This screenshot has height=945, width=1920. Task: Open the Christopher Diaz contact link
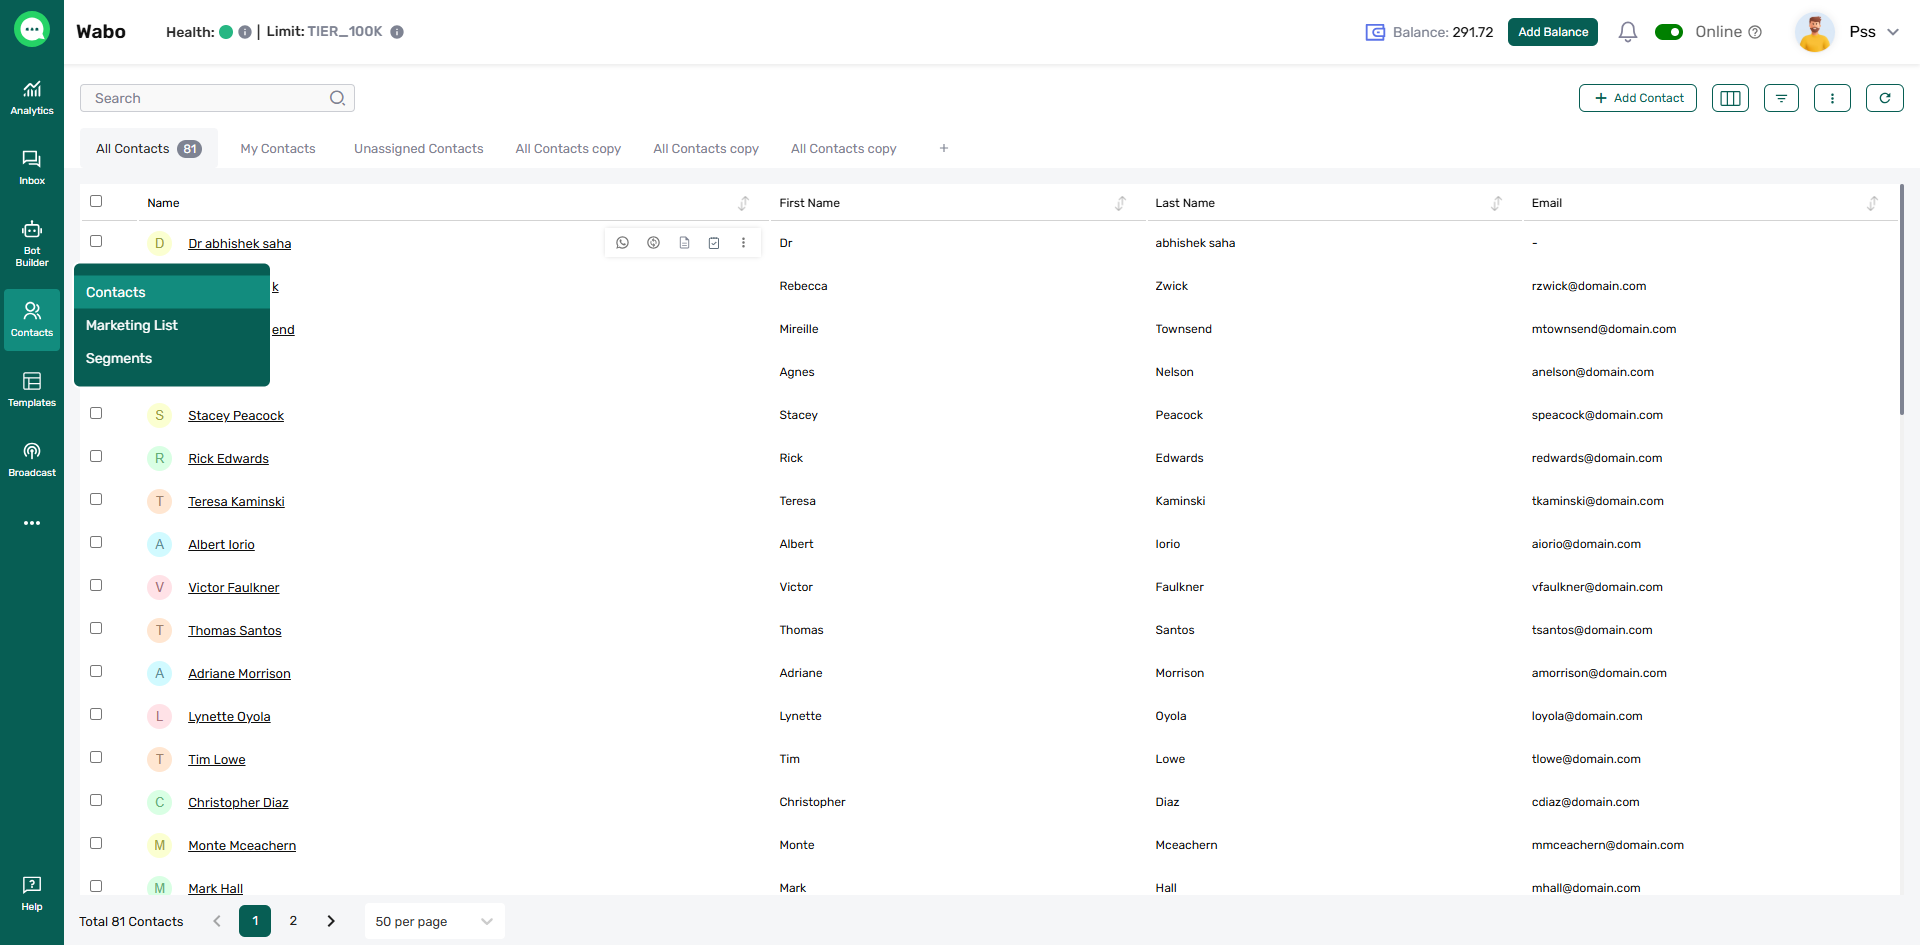click(x=238, y=802)
